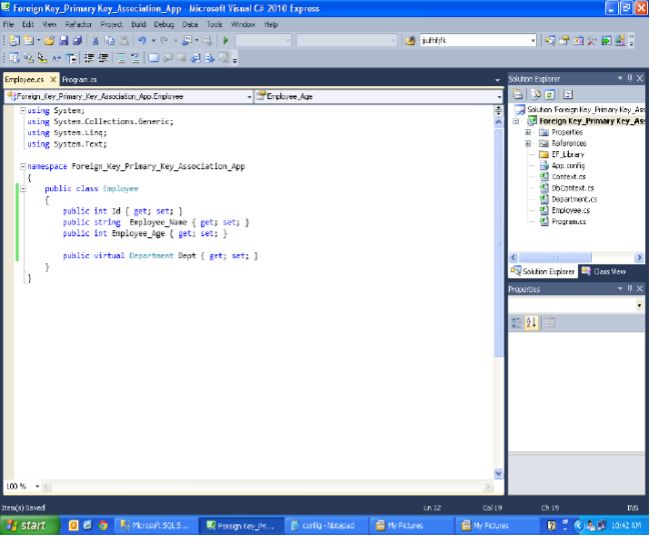Select Categorized view icon in Properties panel
Viewport: 650px width, 537px height.
518,322
